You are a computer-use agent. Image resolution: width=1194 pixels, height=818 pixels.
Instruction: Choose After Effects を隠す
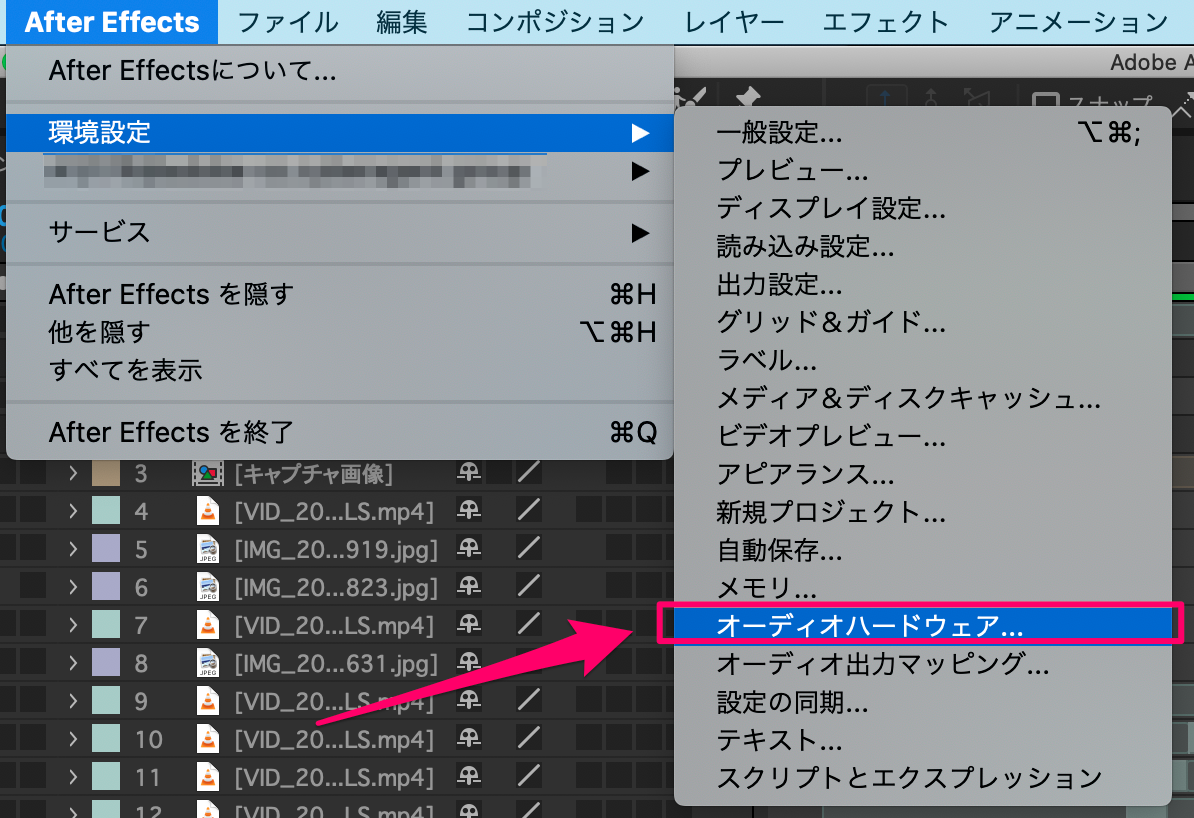click(340, 294)
